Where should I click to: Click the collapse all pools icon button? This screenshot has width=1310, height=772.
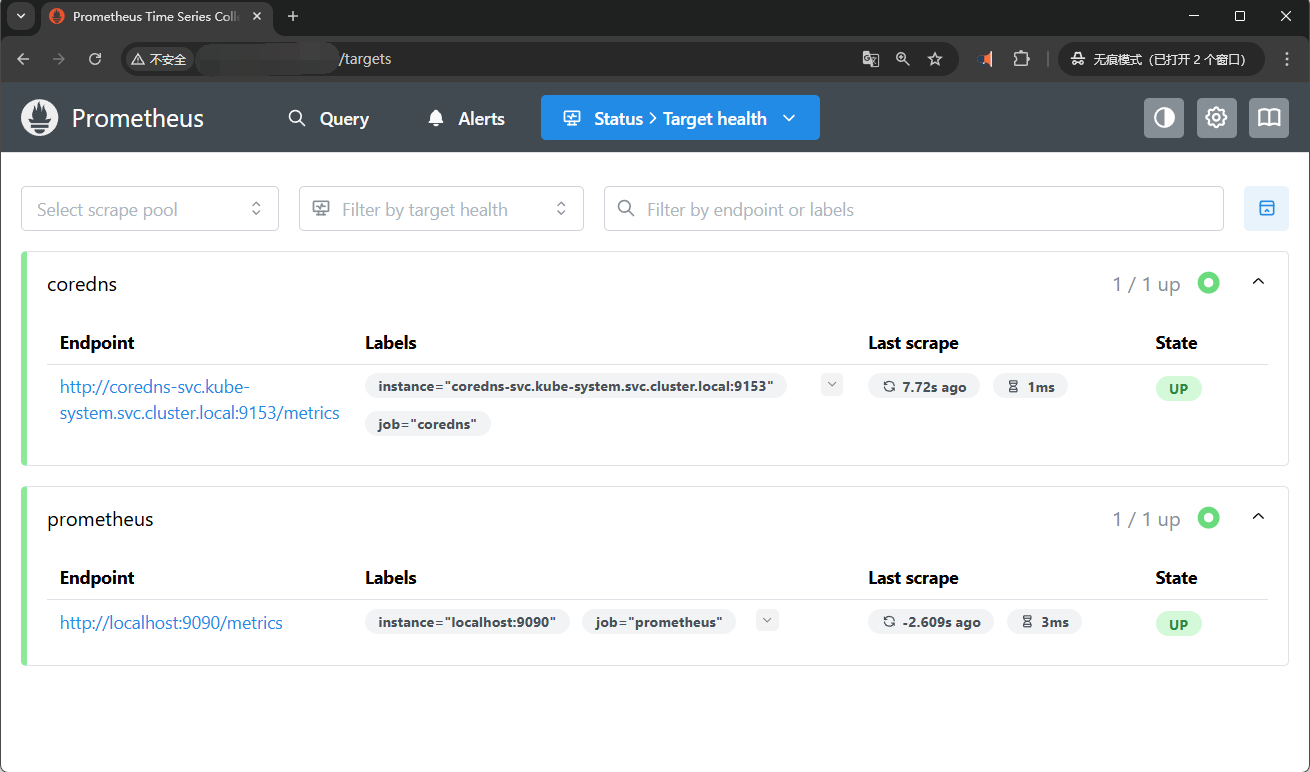click(1266, 208)
